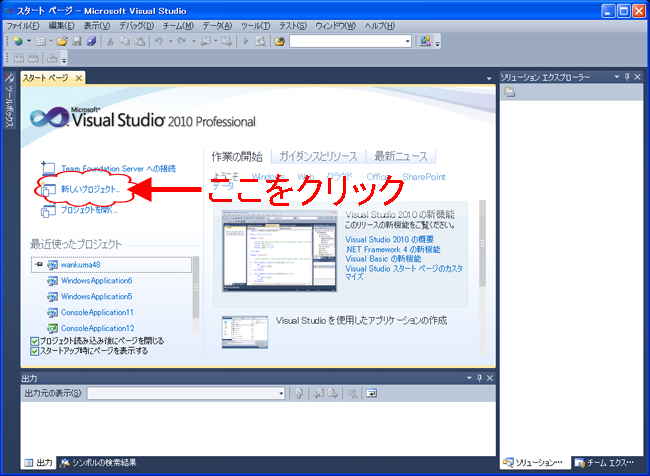Open the 編集(E) menu

click(x=61, y=26)
